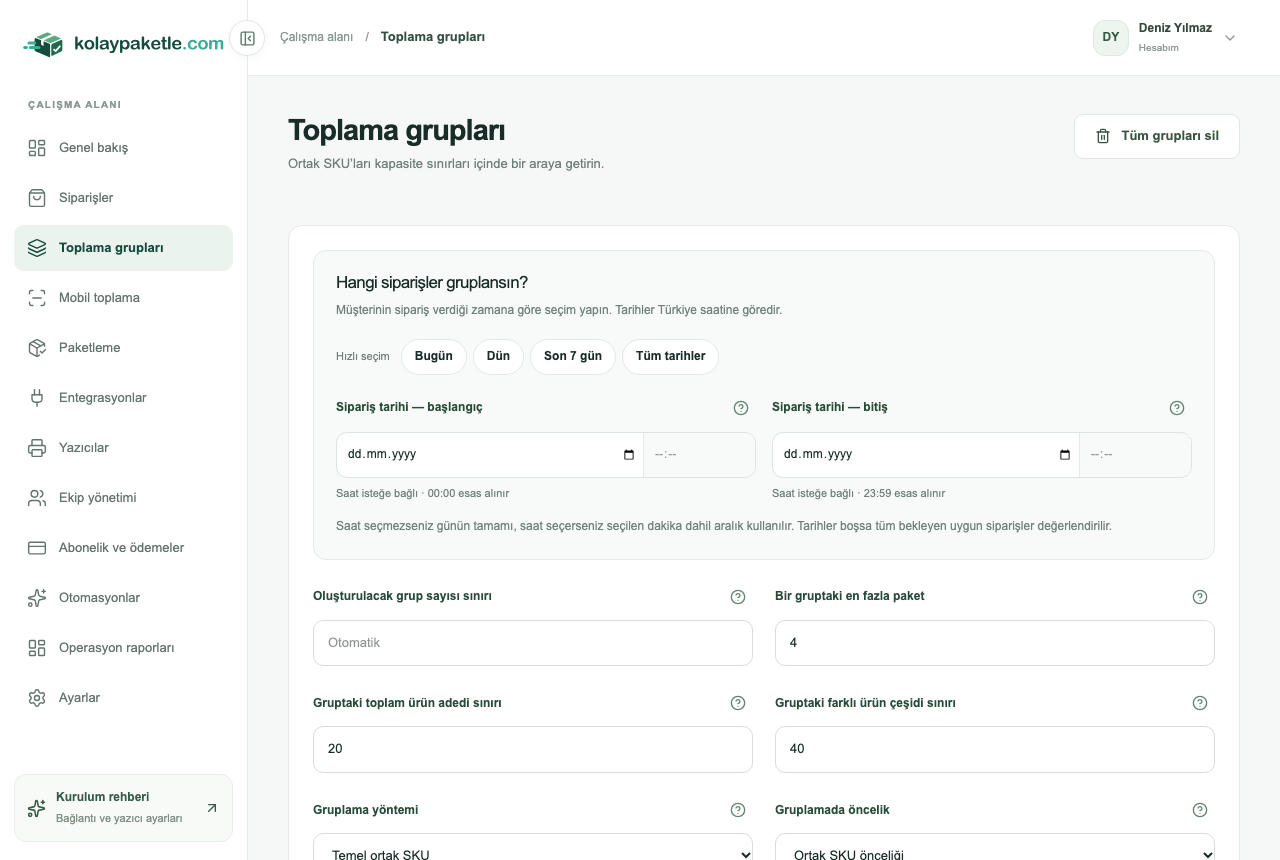Viewport: 1280px width, 860px height.
Task: Open calendar picker in the end date field
Action: pyautogui.click(x=1065, y=455)
